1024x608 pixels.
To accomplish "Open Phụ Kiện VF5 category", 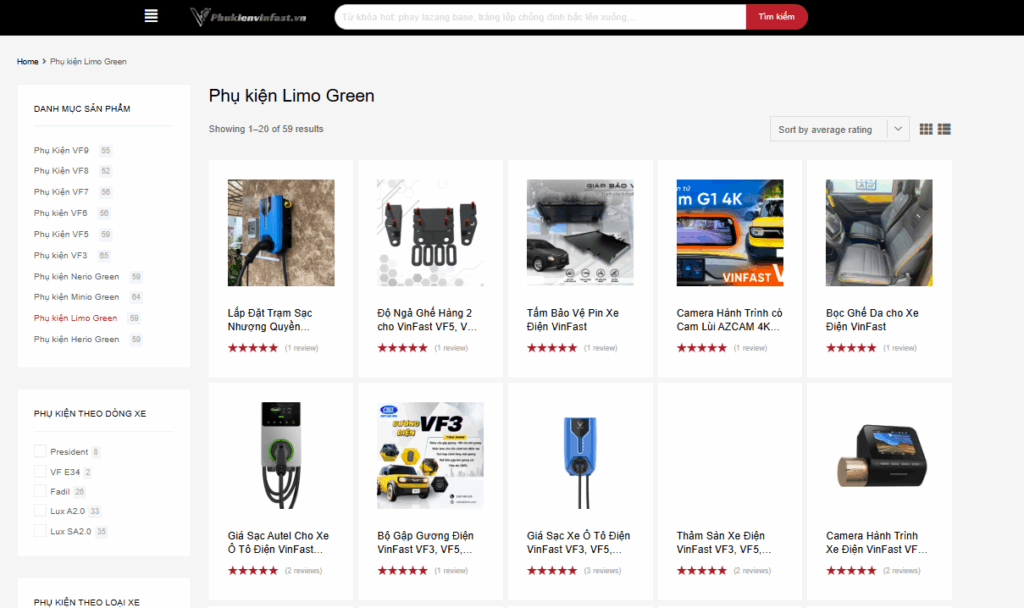I will [x=61, y=234].
